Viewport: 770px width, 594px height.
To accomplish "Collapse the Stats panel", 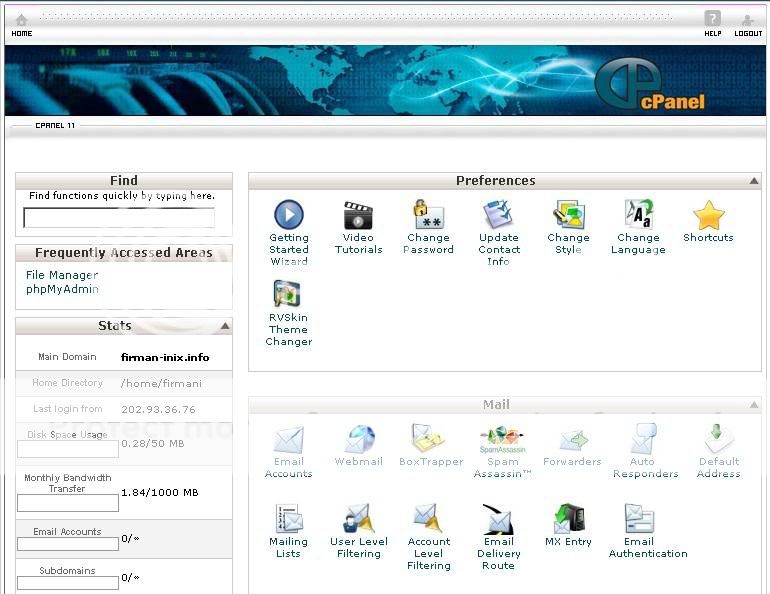I will pyautogui.click(x=225, y=326).
